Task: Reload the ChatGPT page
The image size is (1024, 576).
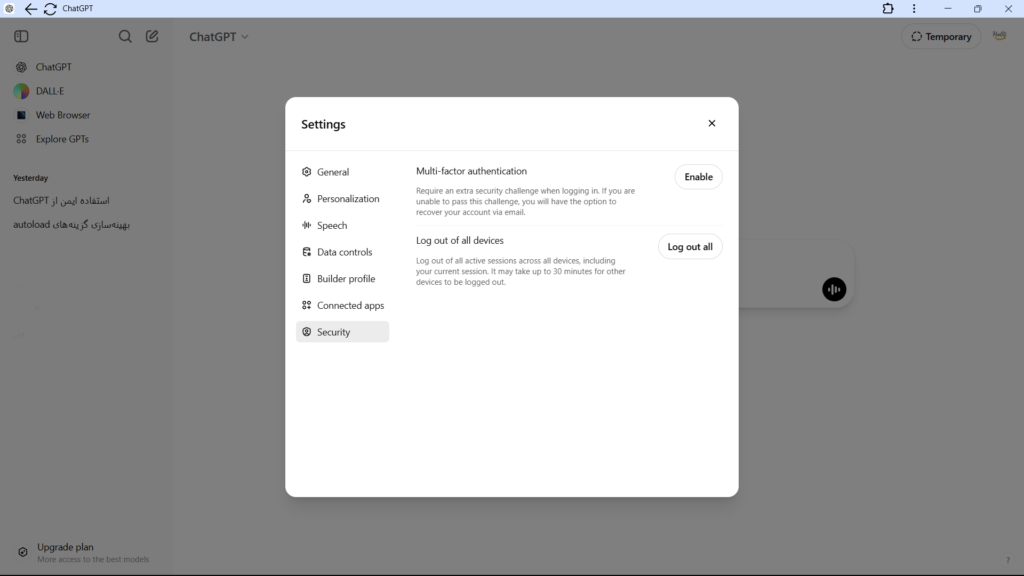Action: point(50,9)
